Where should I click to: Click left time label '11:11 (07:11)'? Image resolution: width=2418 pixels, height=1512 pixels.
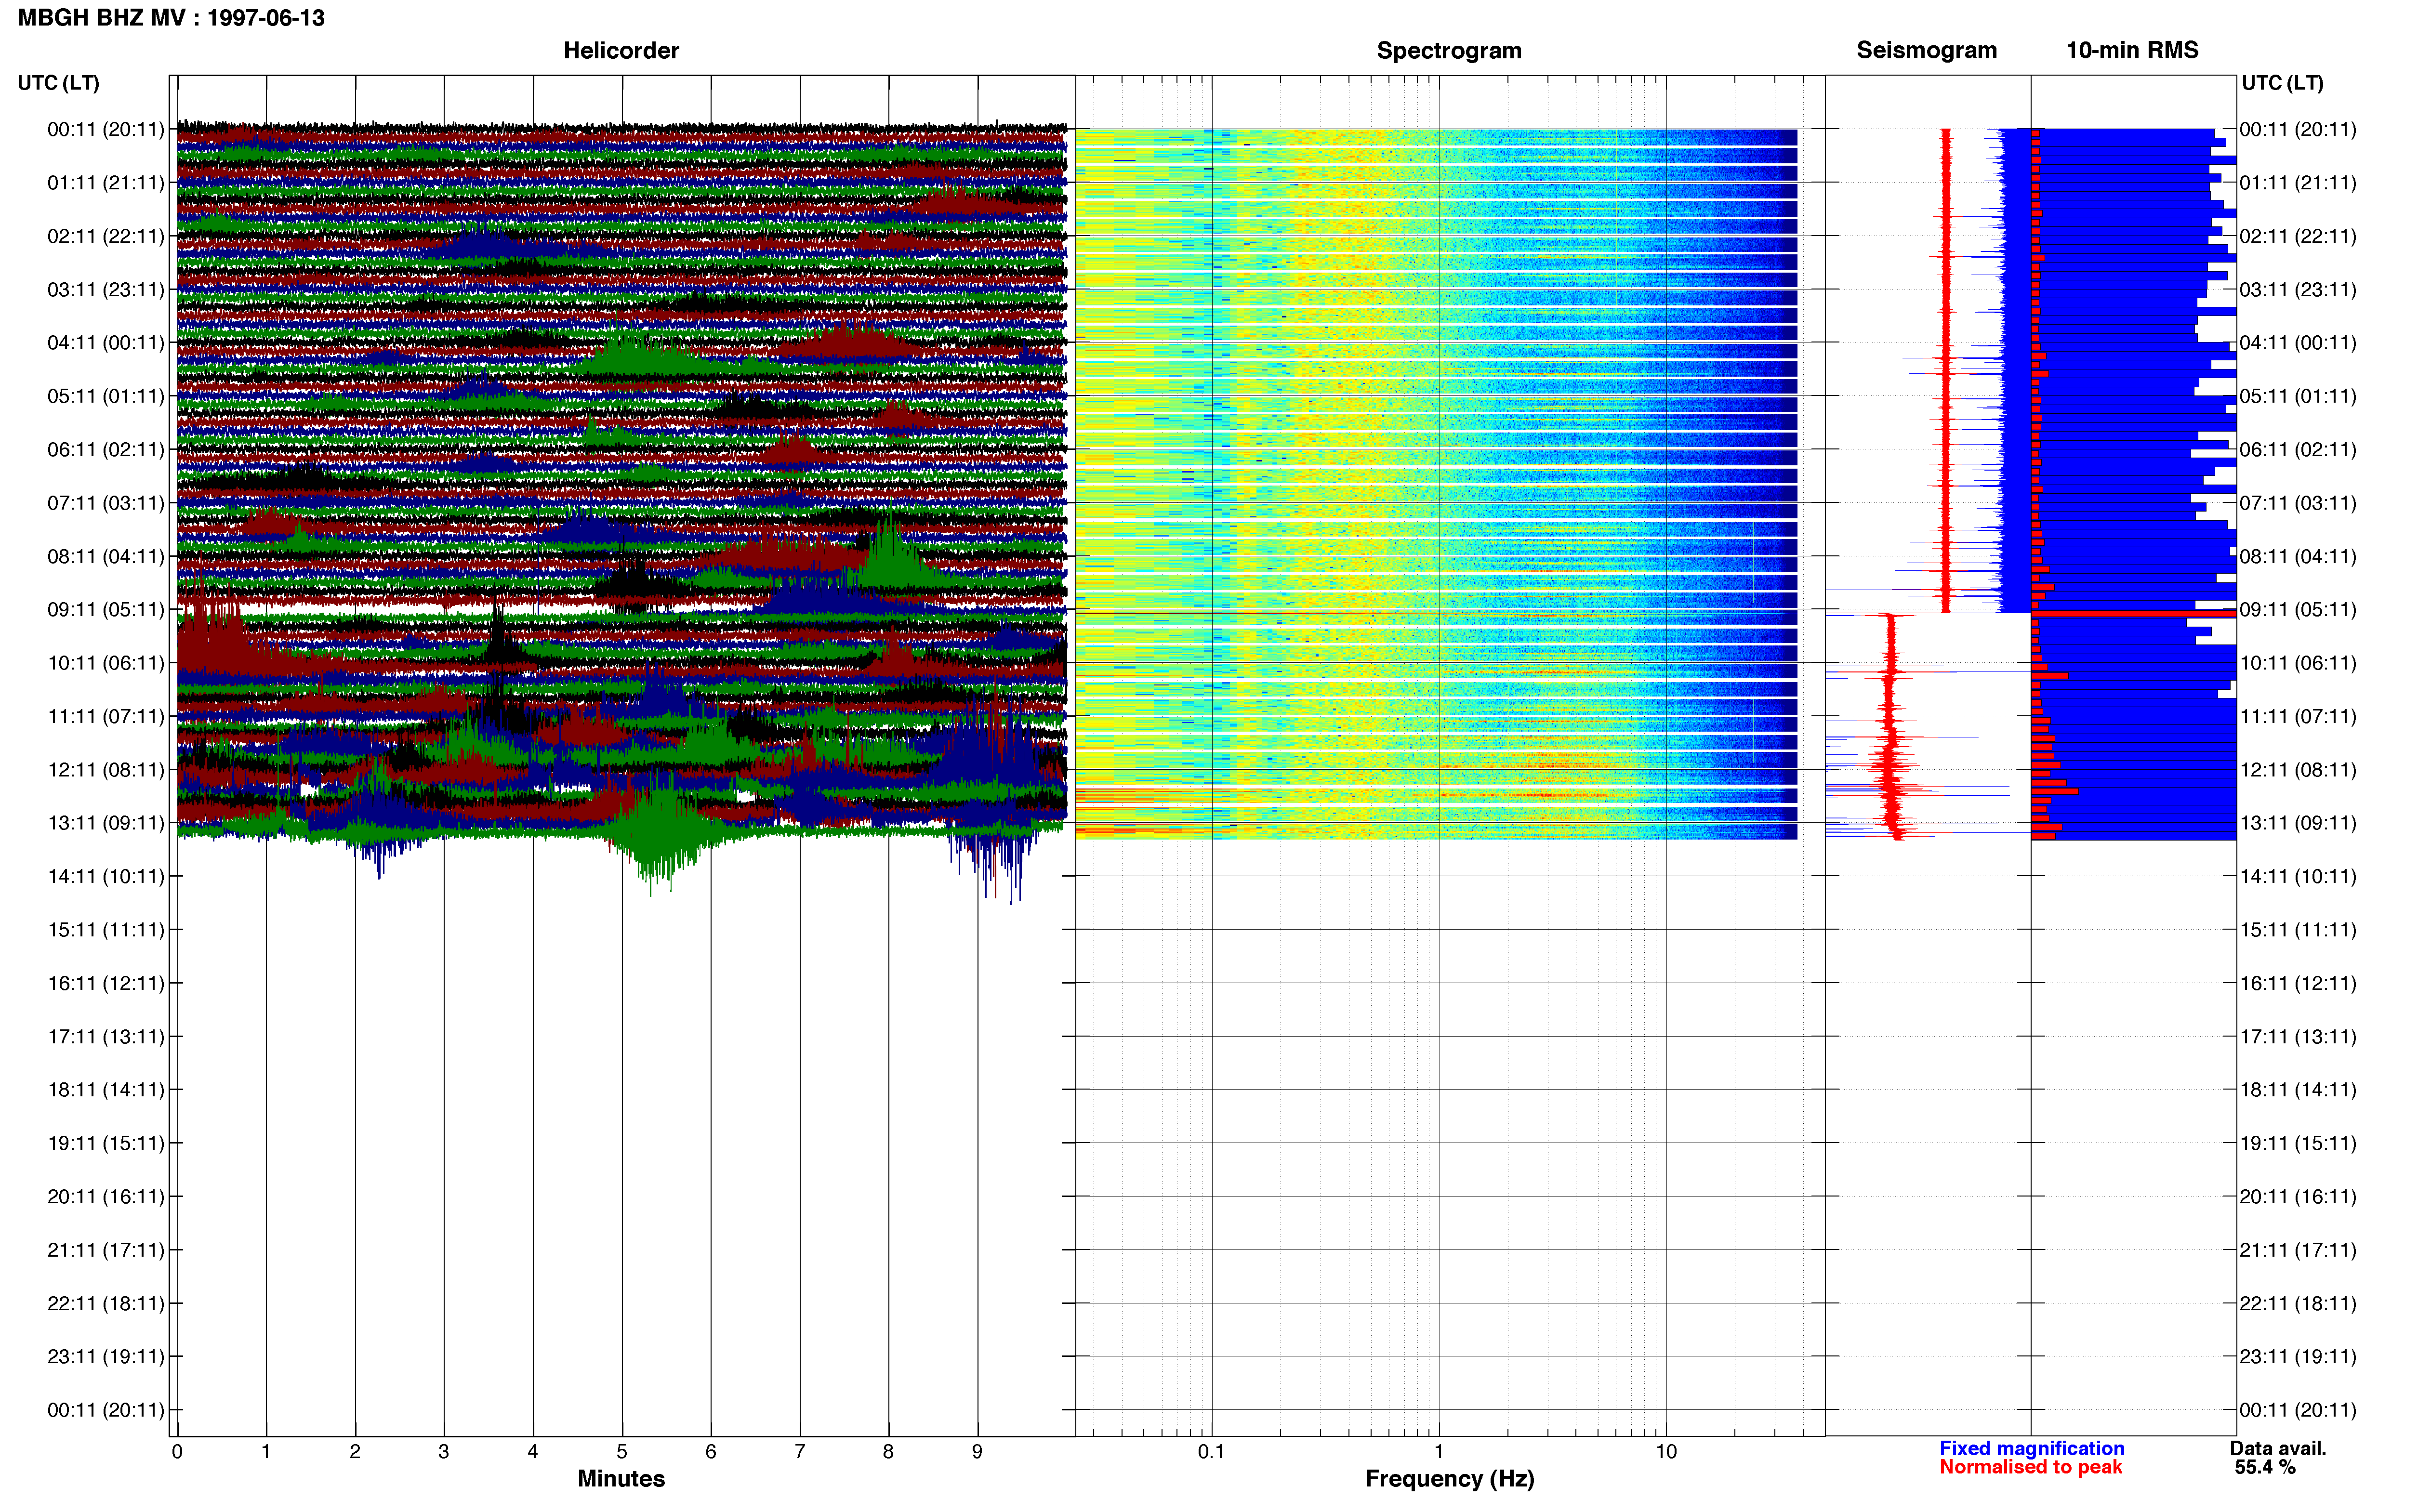(106, 716)
